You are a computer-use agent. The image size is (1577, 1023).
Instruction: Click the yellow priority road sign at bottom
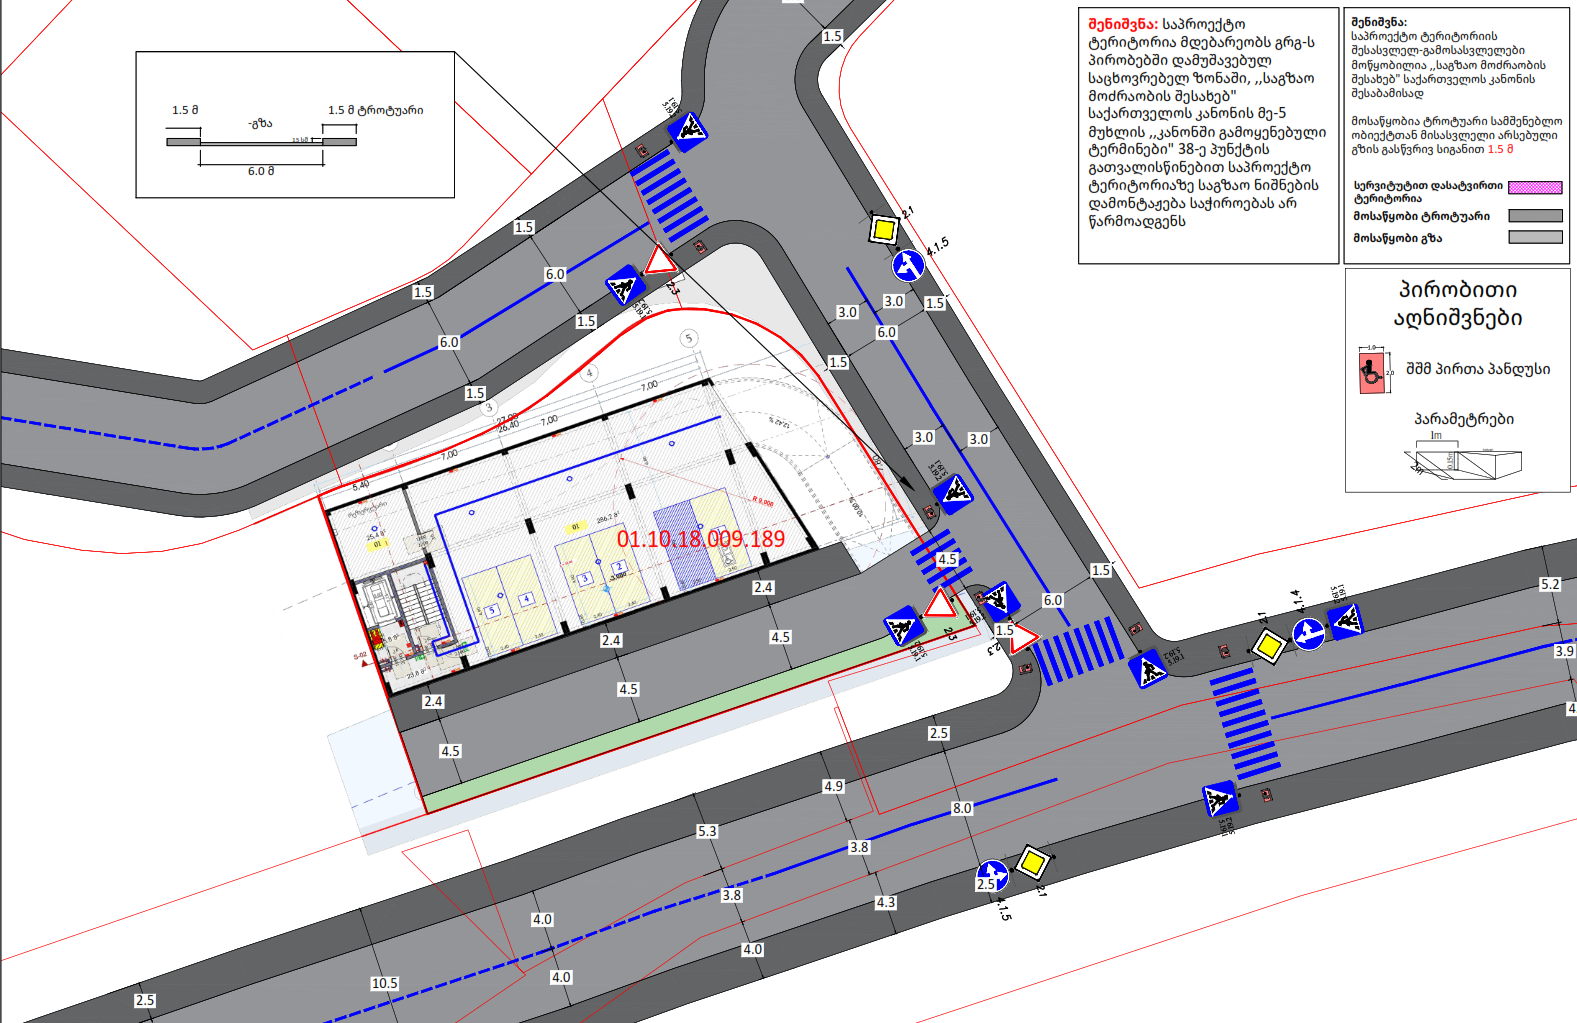pyautogui.click(x=1032, y=861)
